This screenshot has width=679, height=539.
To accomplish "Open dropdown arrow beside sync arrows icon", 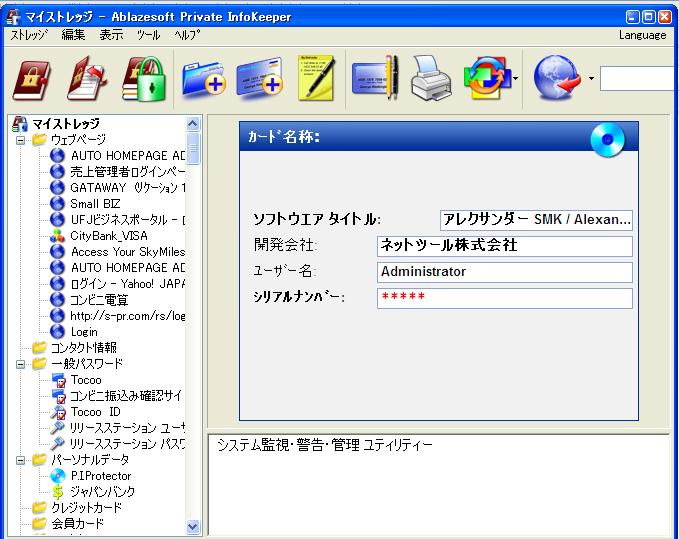I will tap(516, 79).
